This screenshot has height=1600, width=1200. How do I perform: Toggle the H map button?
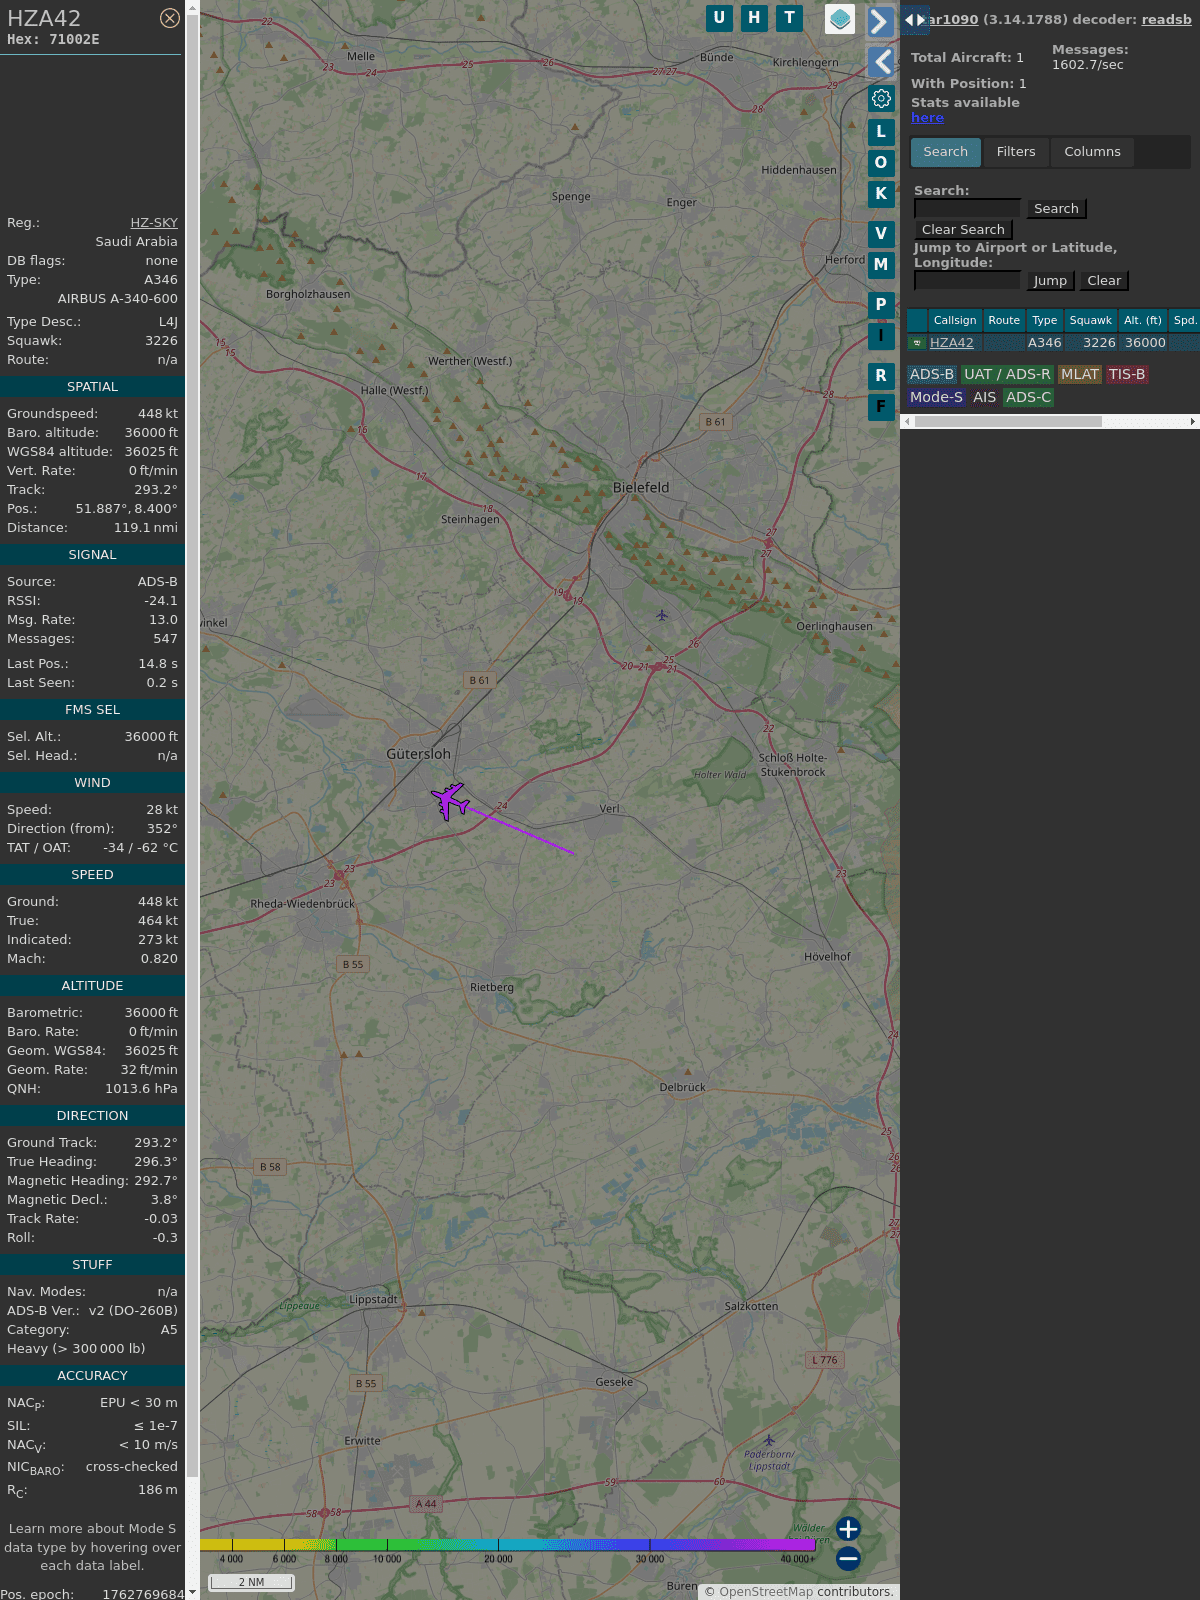754,18
